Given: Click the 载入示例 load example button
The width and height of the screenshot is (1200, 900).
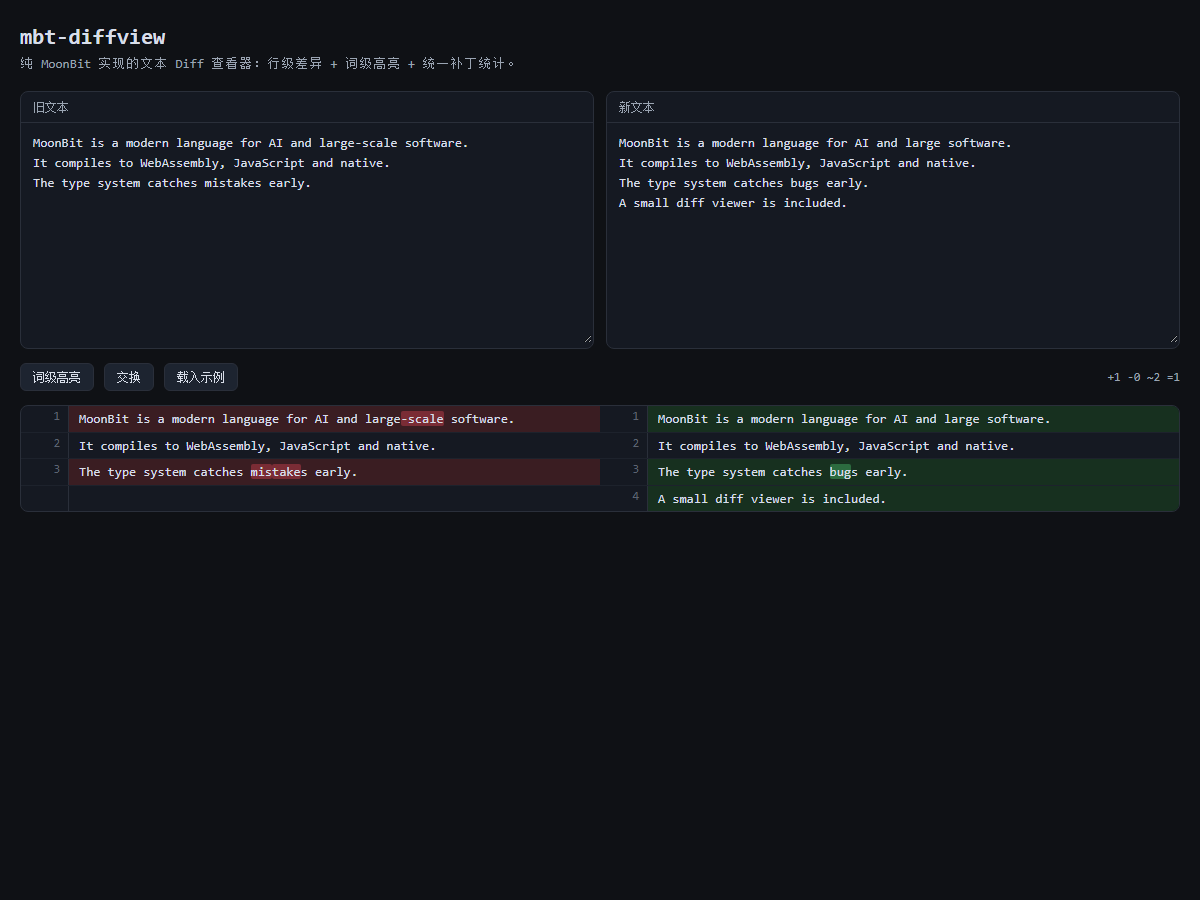Looking at the screenshot, I should pyautogui.click(x=201, y=377).
